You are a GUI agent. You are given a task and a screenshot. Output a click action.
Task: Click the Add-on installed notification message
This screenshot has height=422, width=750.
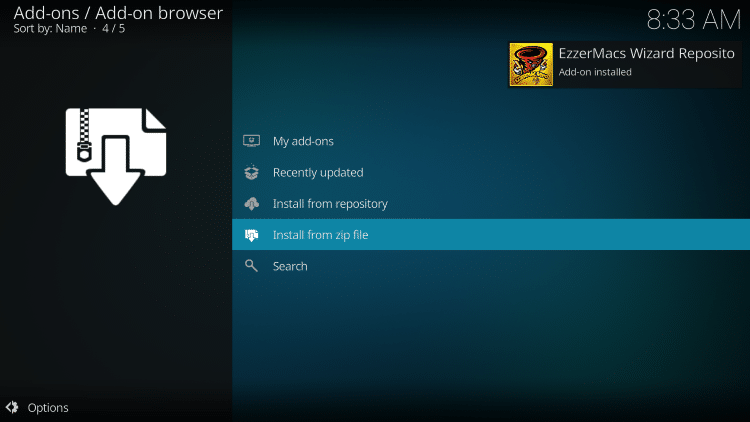(x=595, y=72)
